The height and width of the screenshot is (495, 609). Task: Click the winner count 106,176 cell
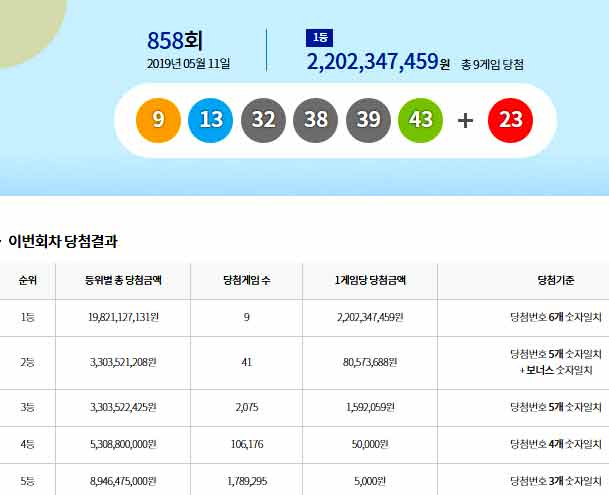coord(247,444)
